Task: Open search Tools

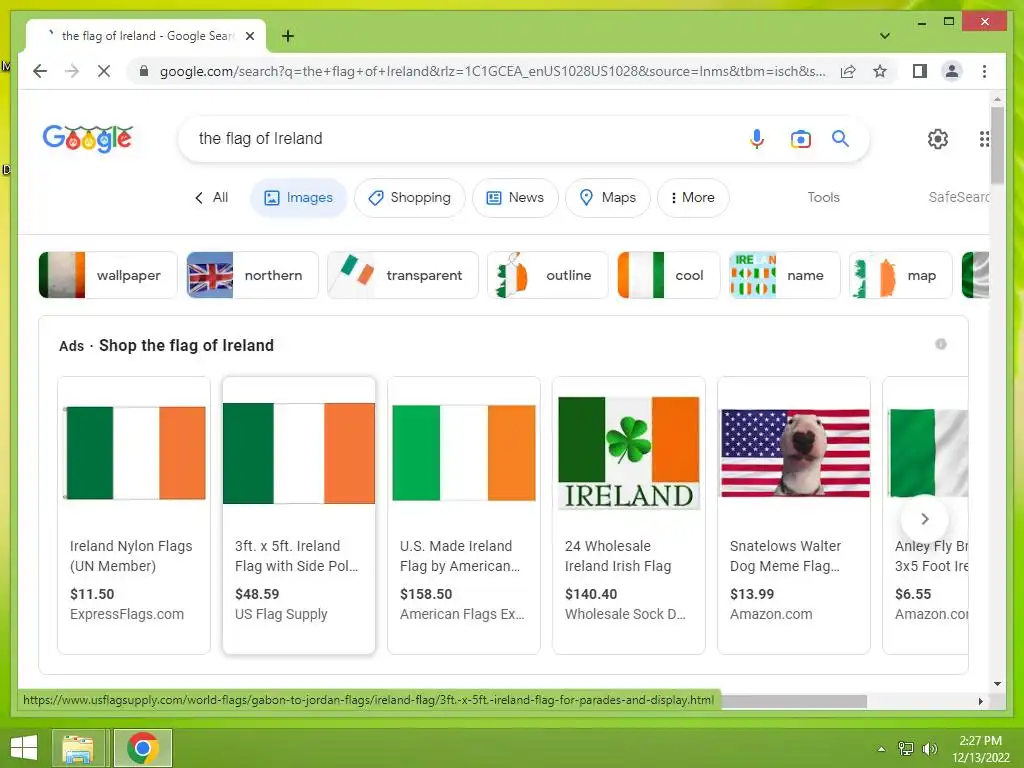Action: coord(824,197)
